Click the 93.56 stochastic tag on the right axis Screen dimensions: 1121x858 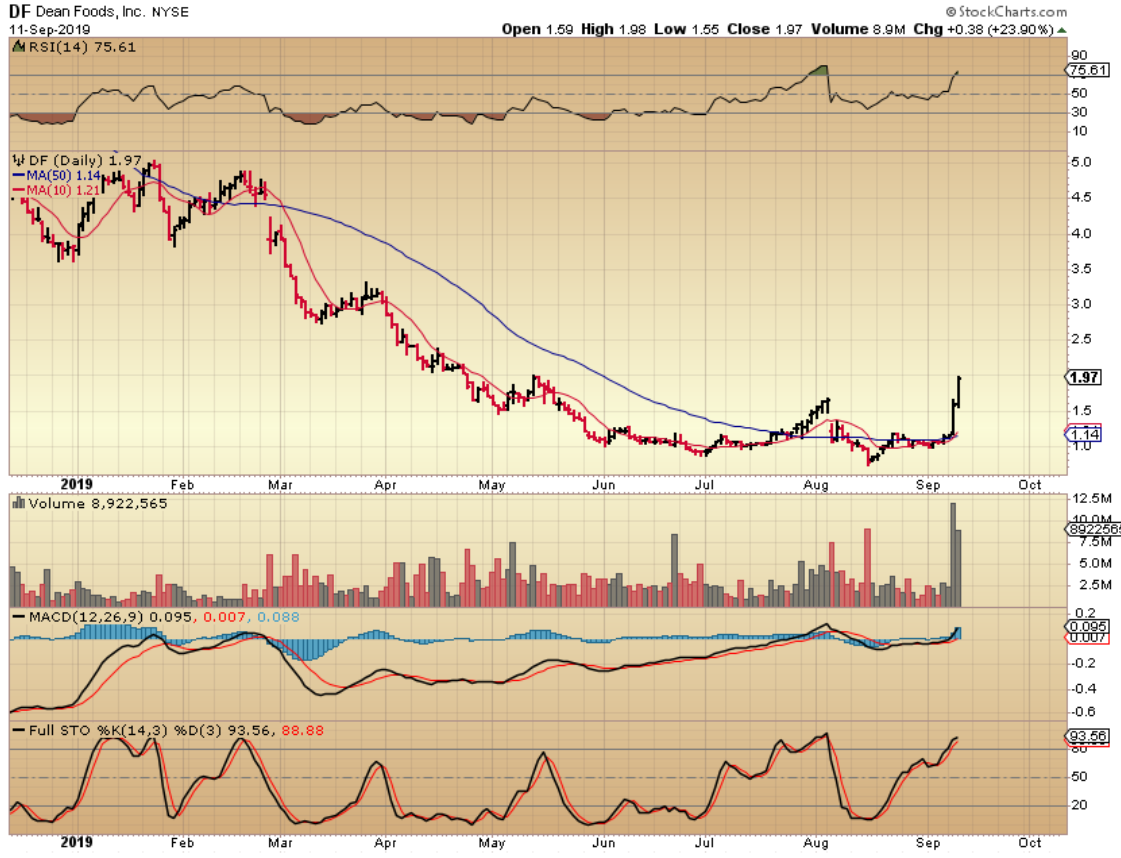click(1087, 736)
